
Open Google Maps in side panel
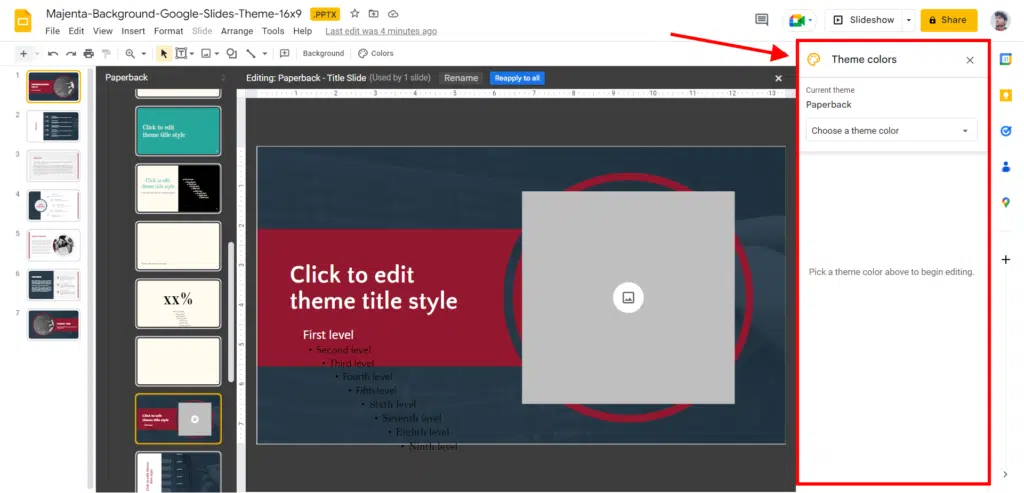click(1006, 202)
